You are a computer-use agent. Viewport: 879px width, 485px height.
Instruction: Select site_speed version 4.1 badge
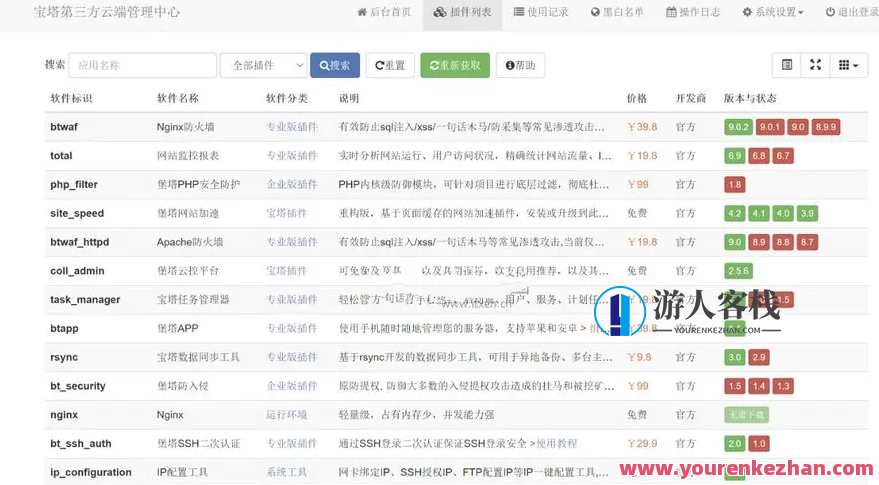click(758, 213)
